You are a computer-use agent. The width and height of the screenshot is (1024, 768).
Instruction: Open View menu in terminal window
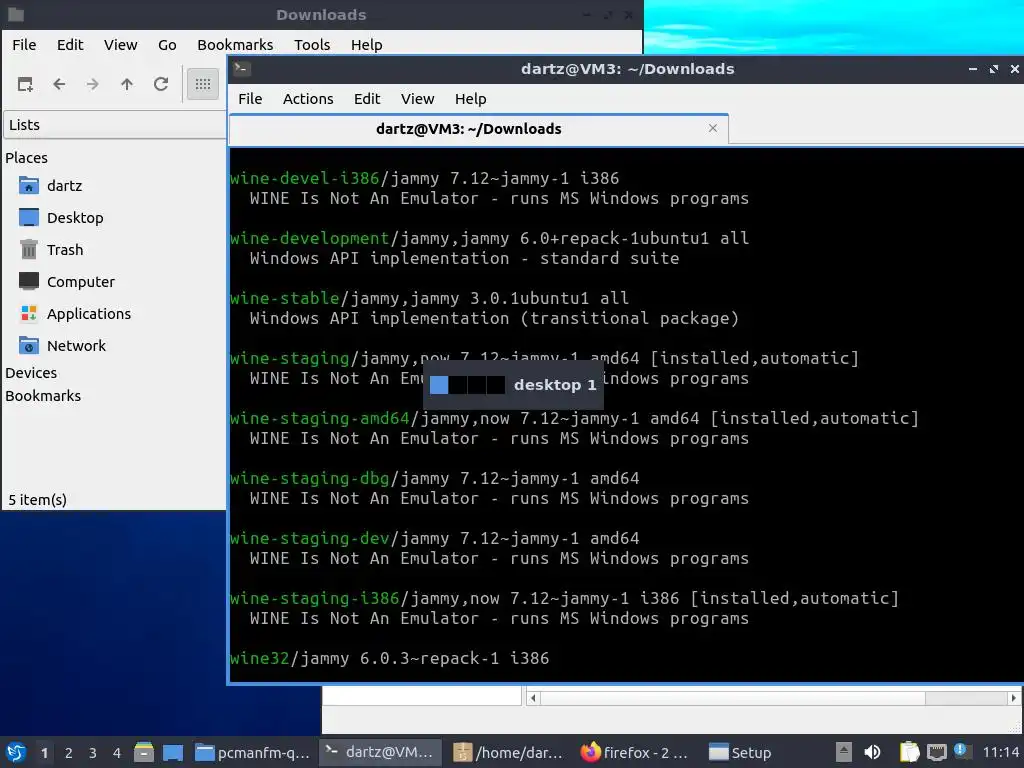tap(417, 99)
